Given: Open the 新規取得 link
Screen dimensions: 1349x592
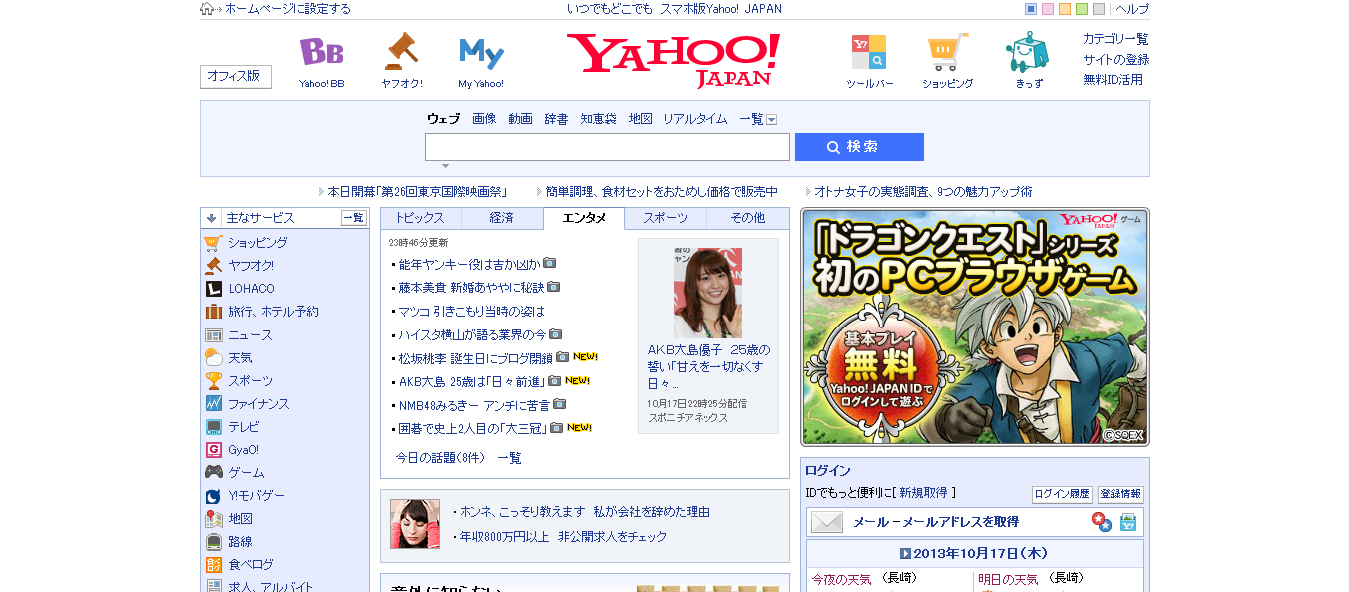Looking at the screenshot, I should coord(923,493).
